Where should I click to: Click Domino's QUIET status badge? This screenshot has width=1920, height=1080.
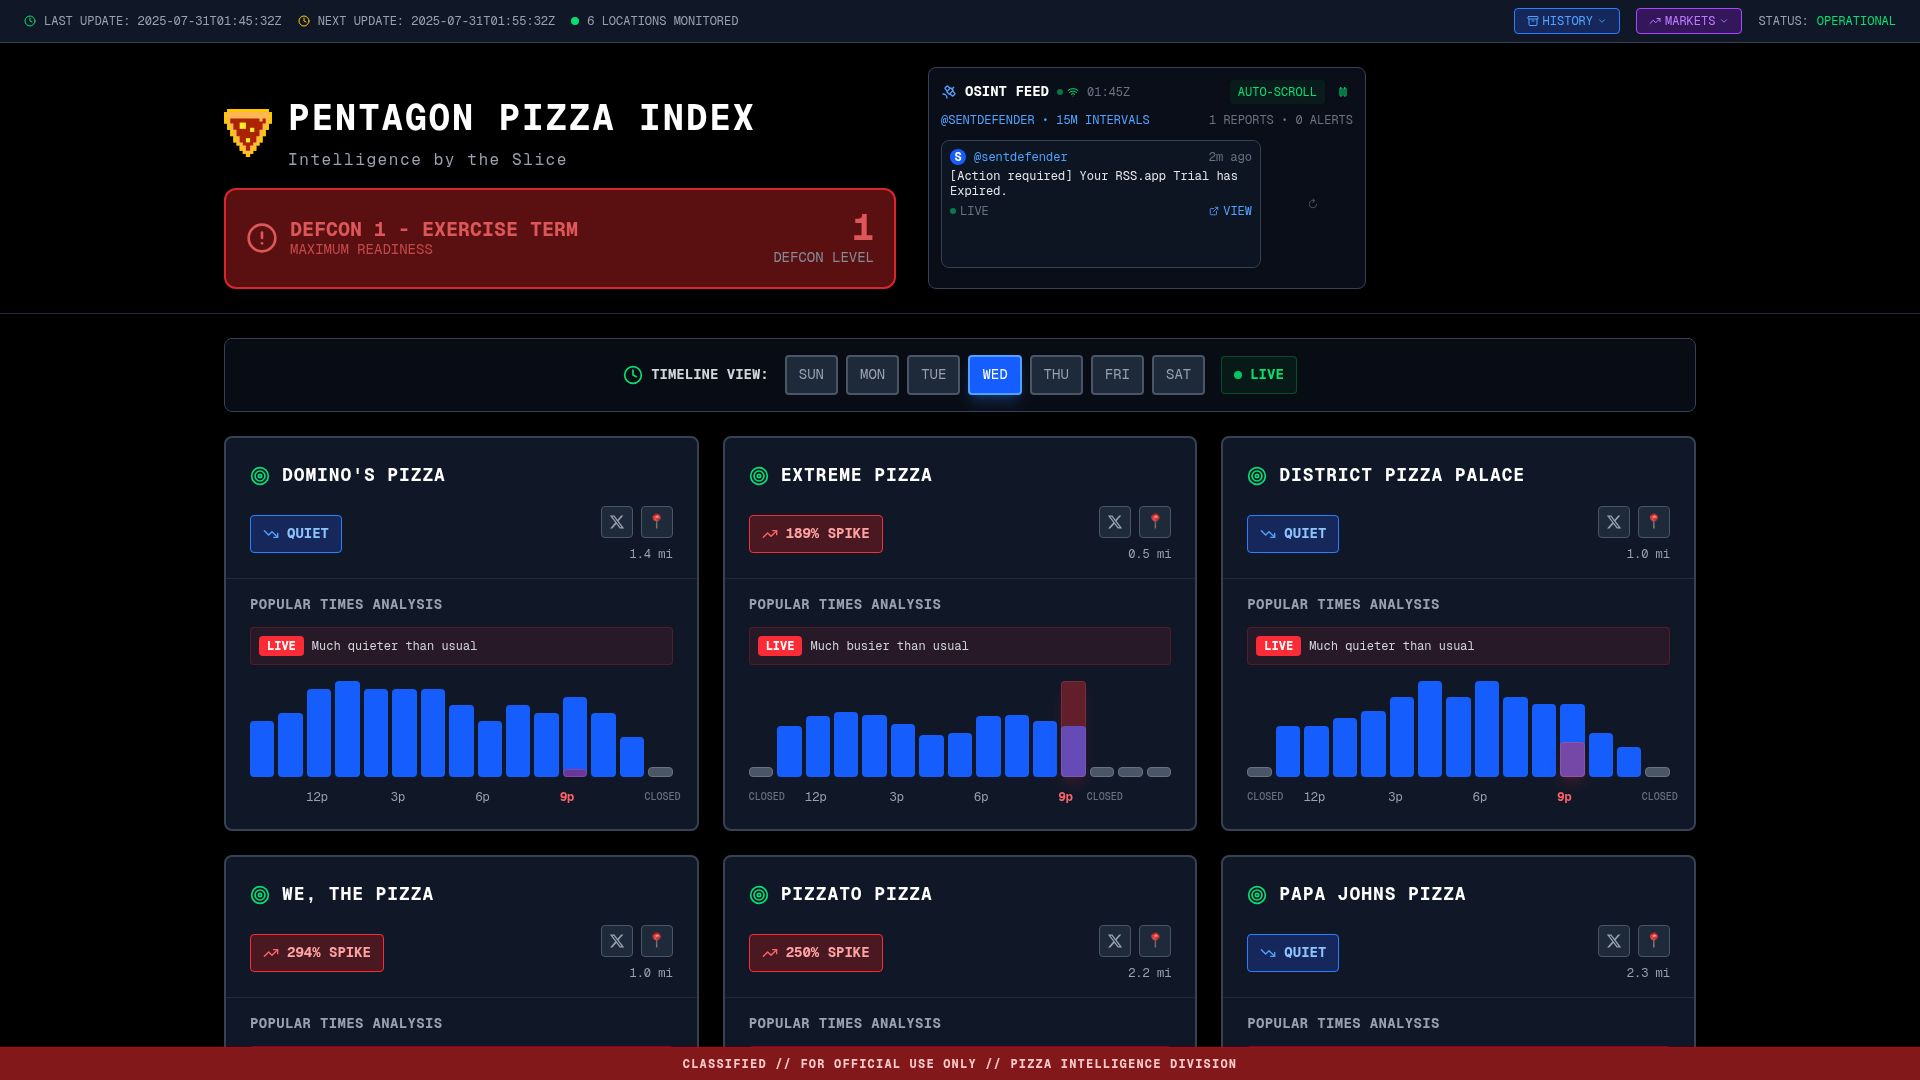pyautogui.click(x=296, y=534)
